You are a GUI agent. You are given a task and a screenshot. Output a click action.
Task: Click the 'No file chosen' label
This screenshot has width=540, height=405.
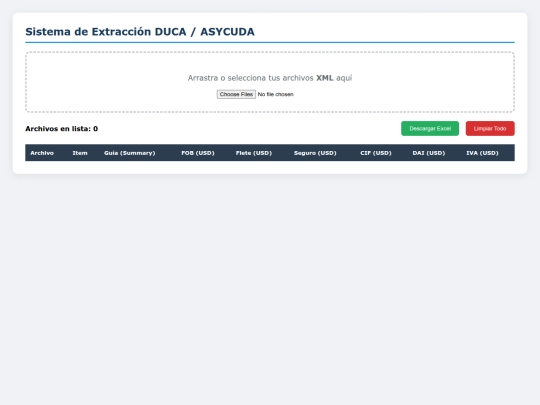point(276,94)
